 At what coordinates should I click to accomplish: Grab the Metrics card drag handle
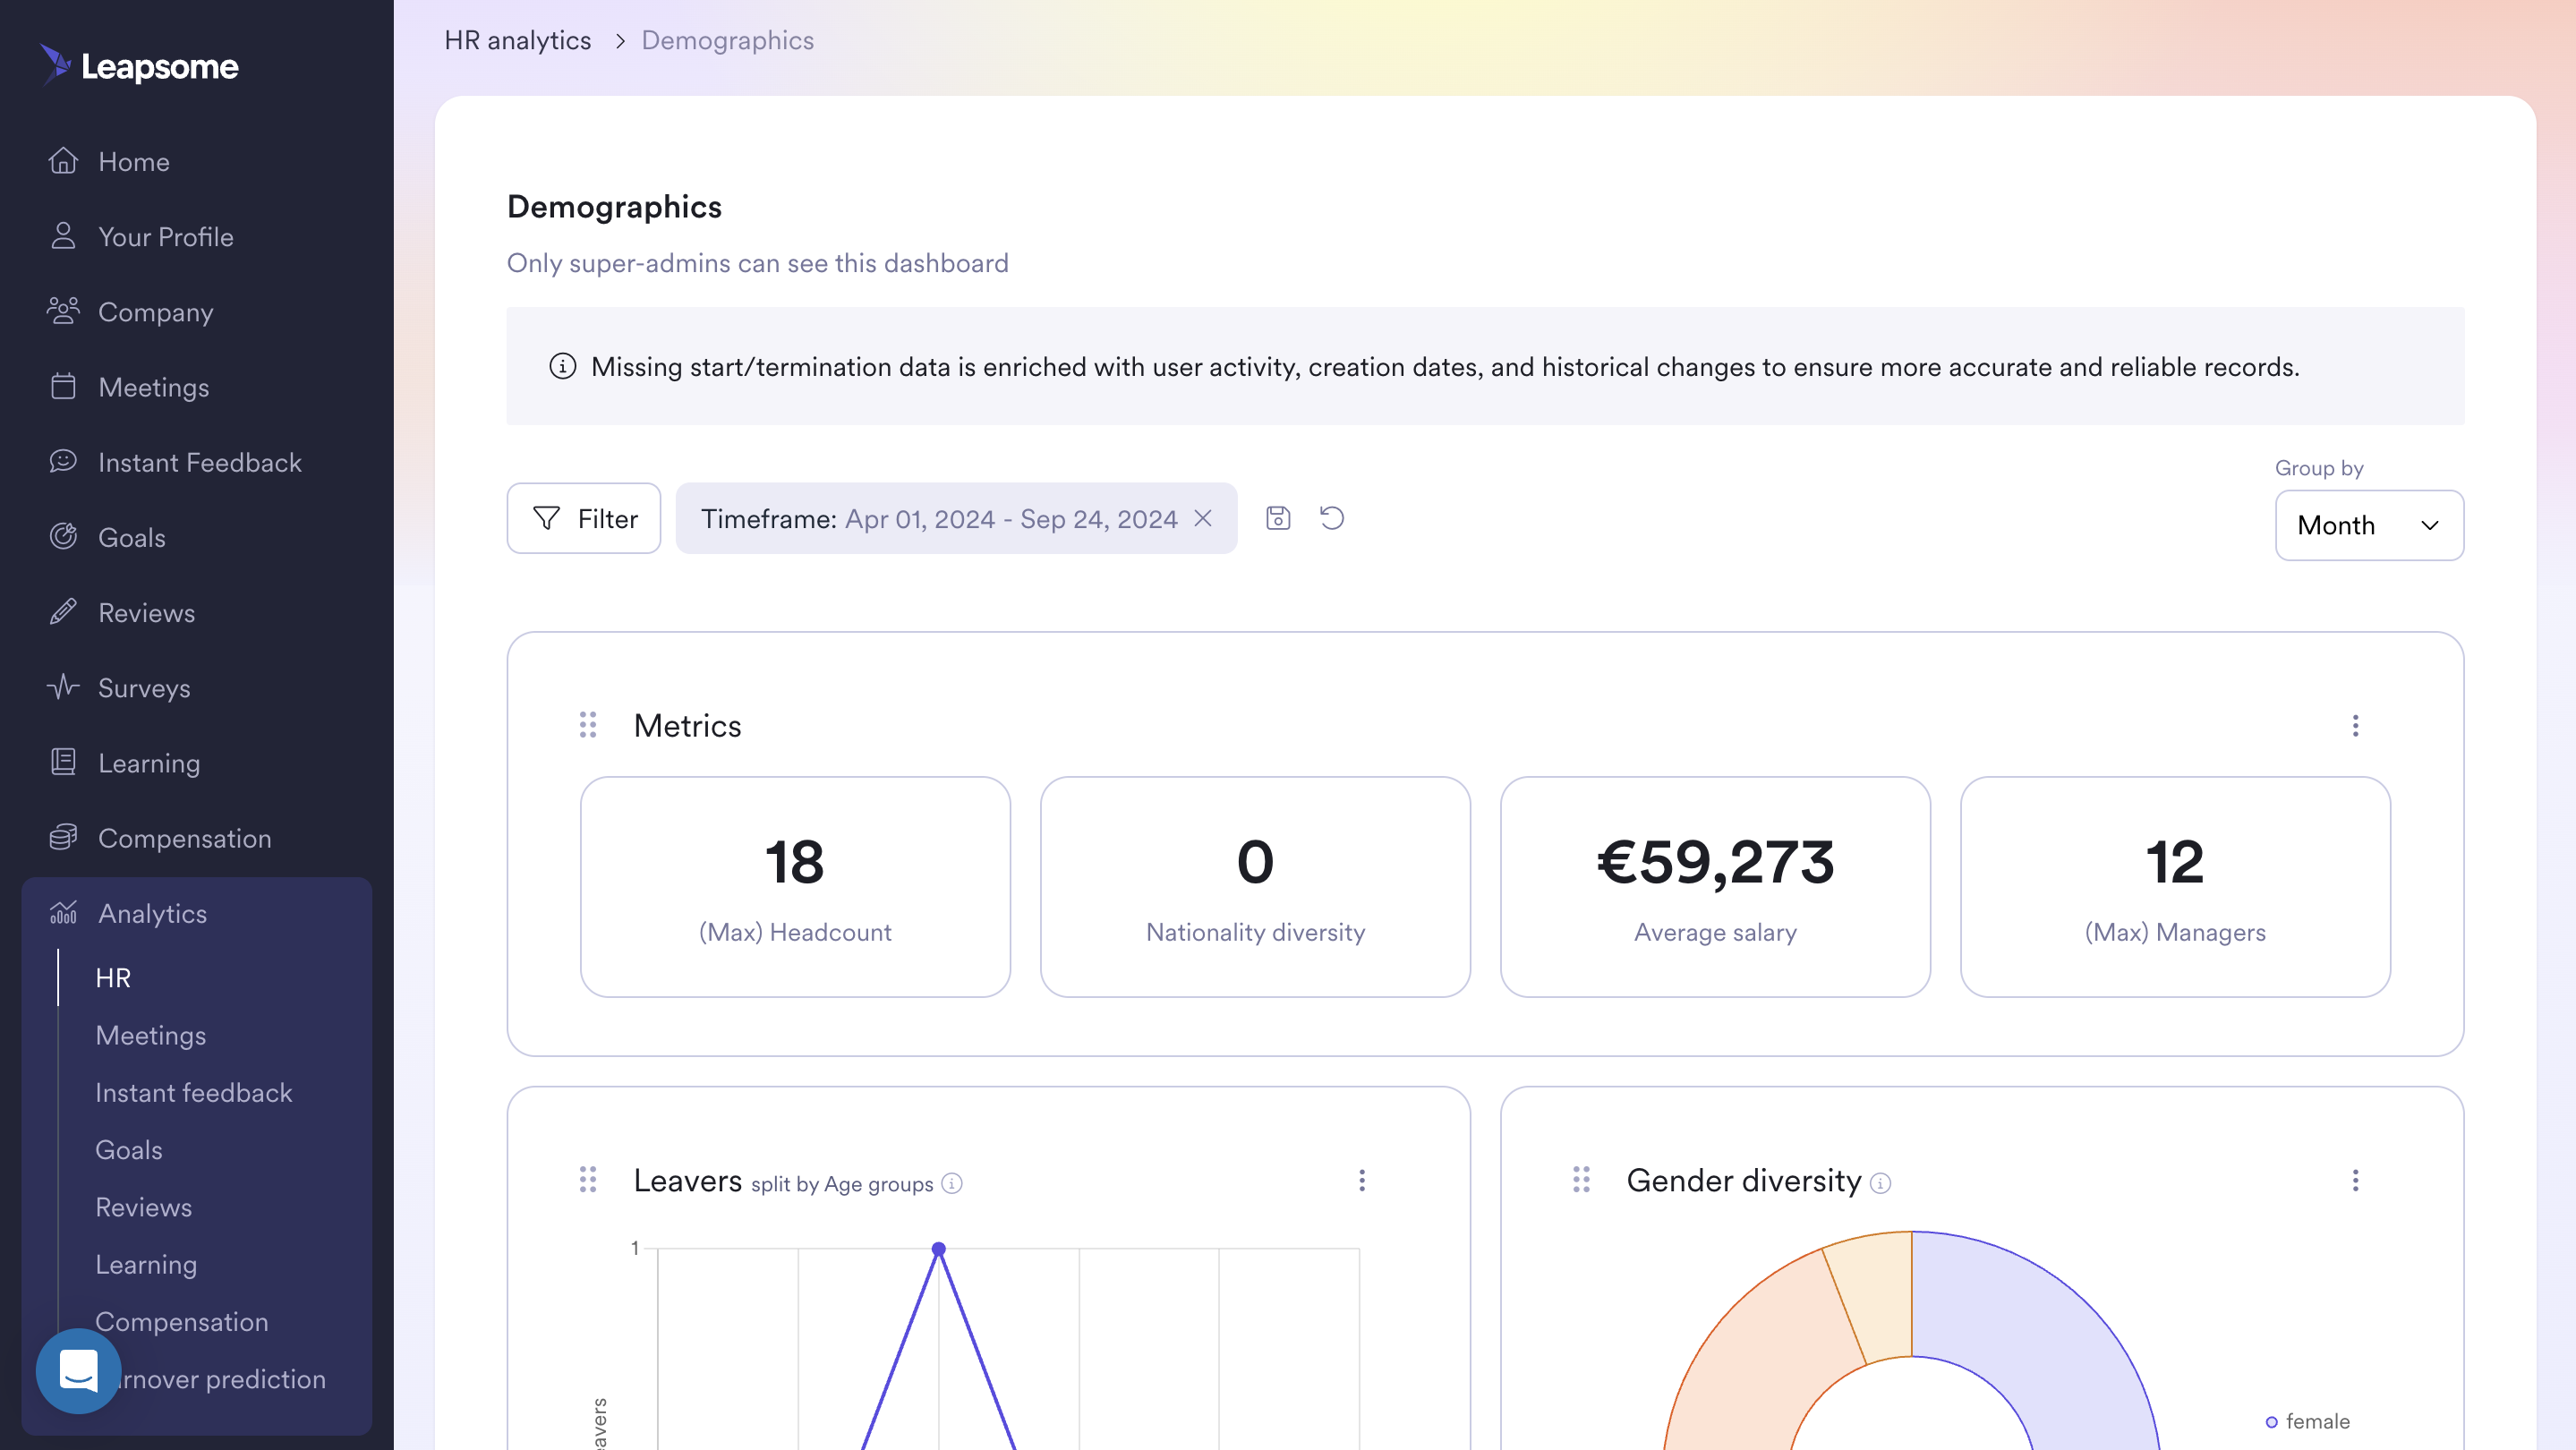588,725
